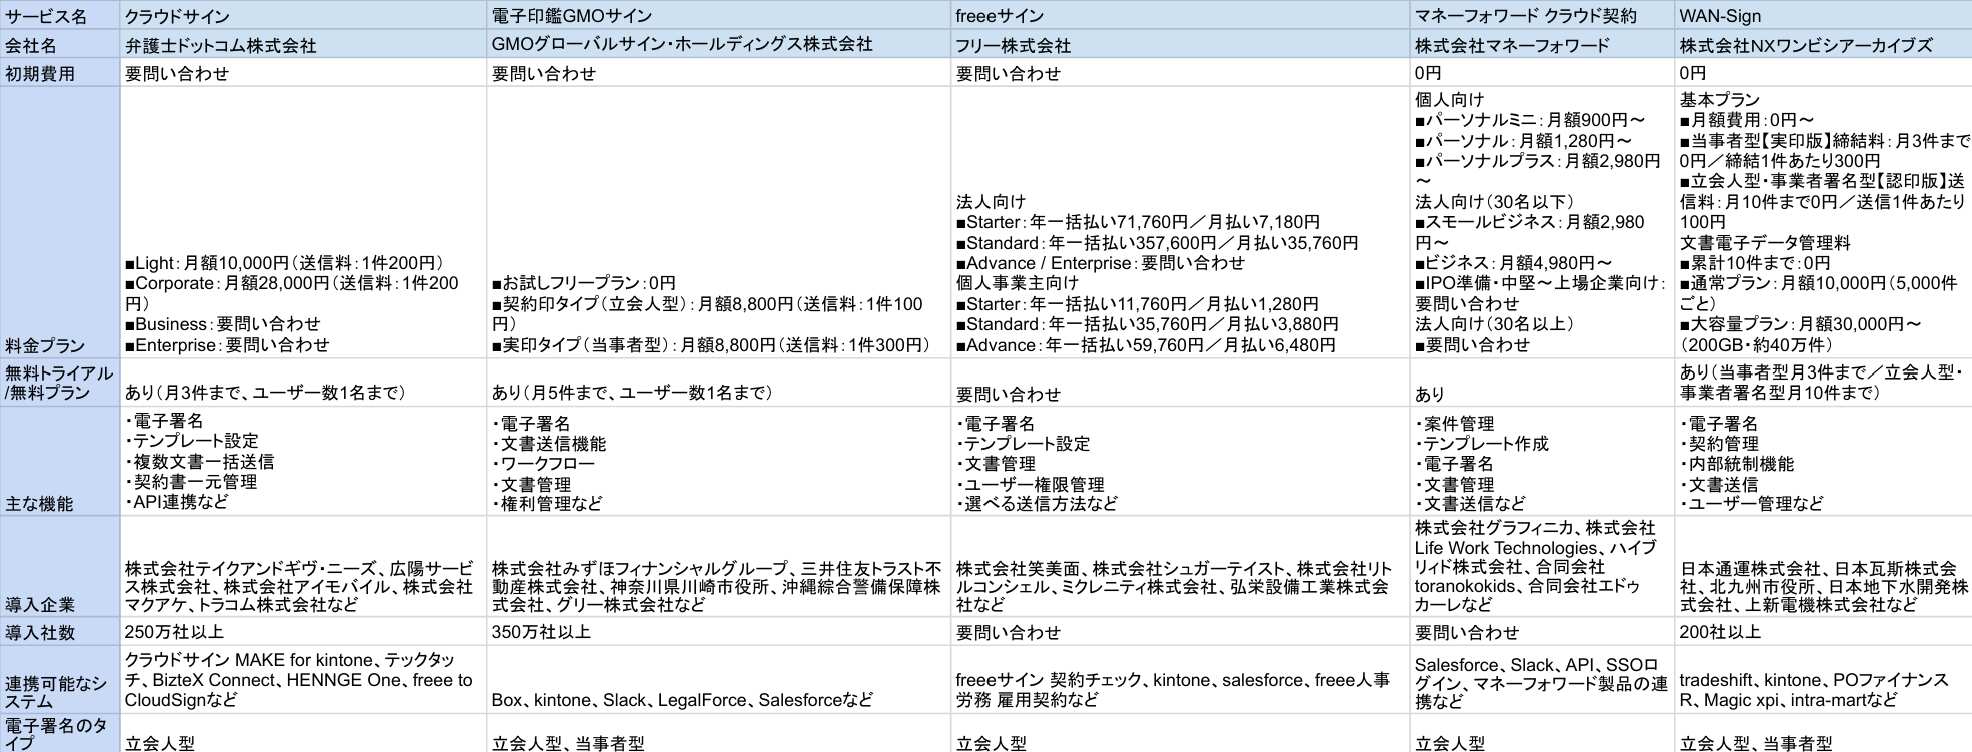This screenshot has height=752, width=1972.
Task: Click the あり(月3件まで、ユーザー数1名まで) cell
Action: coord(303,382)
